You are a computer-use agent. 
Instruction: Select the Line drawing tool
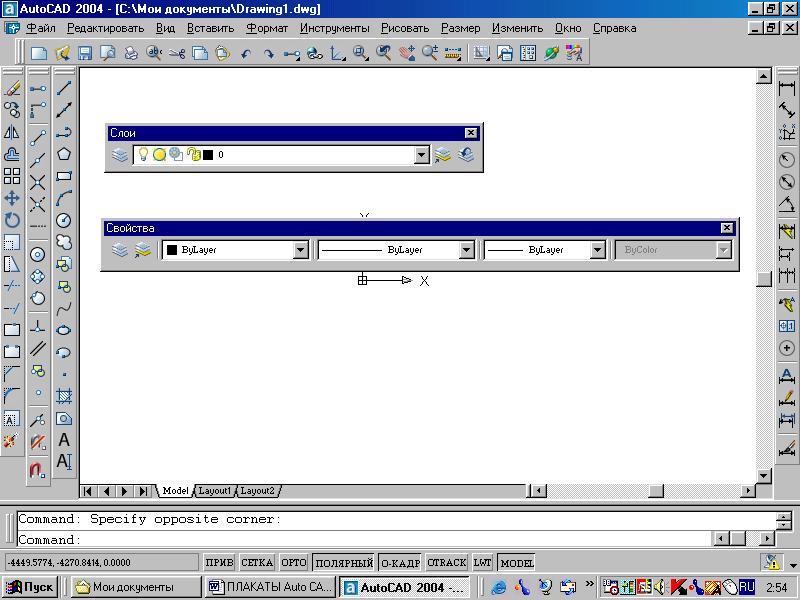point(64,88)
